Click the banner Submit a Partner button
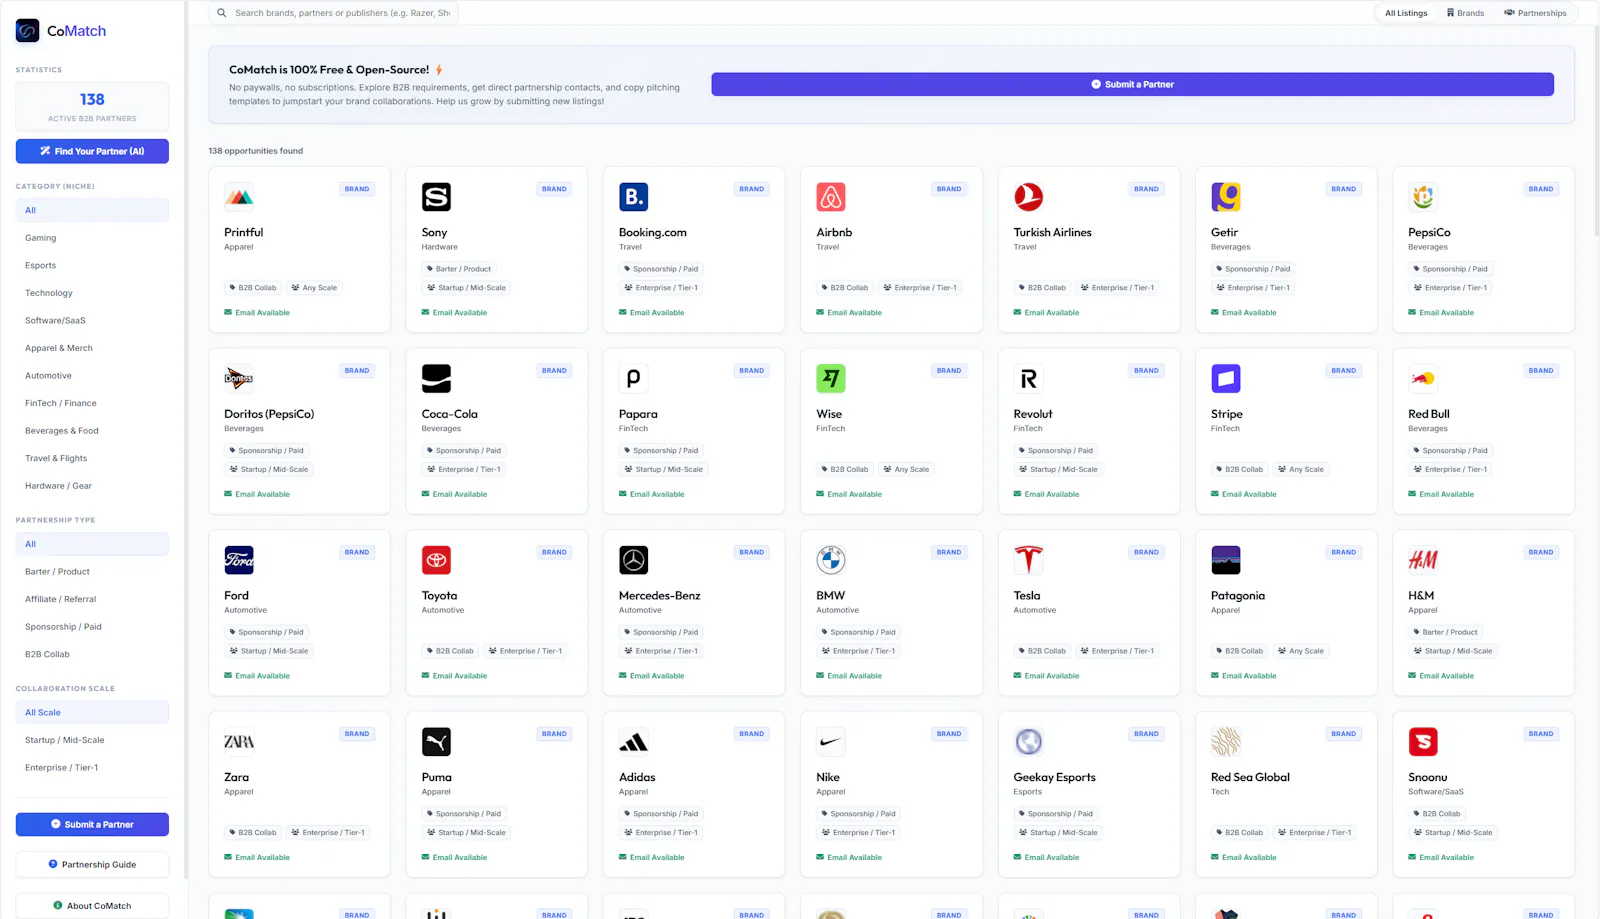 (x=1132, y=84)
